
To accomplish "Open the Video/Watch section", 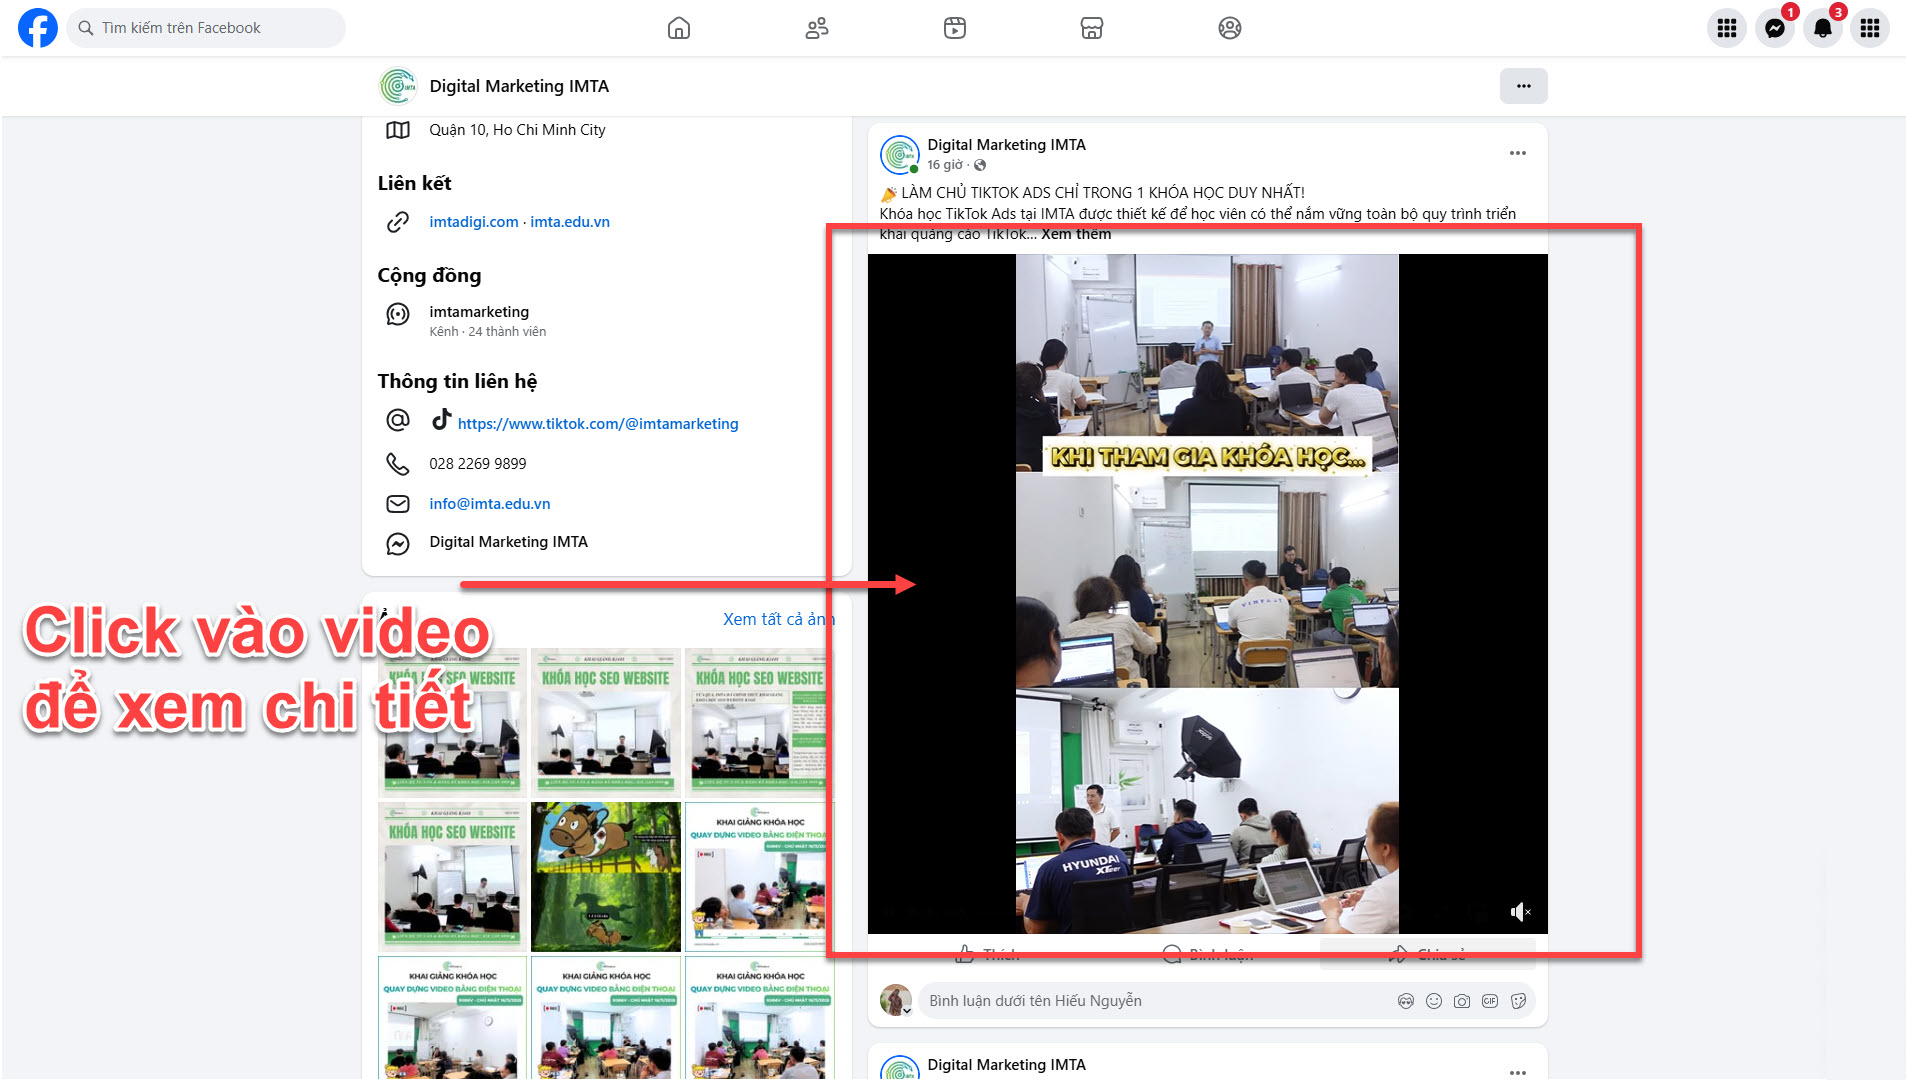I will tap(955, 28).
